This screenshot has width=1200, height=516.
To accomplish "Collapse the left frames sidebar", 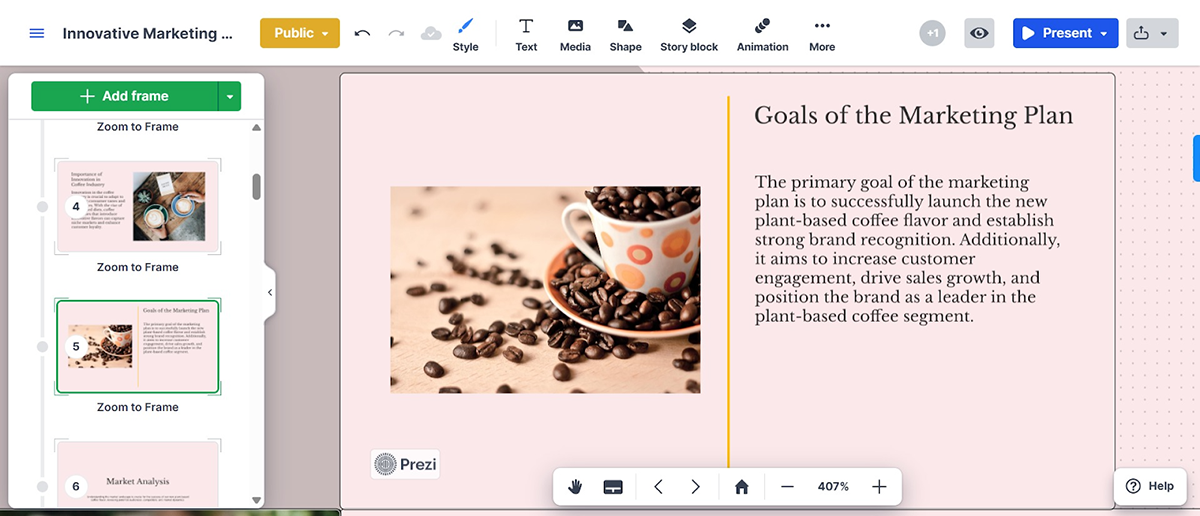I will (269, 292).
